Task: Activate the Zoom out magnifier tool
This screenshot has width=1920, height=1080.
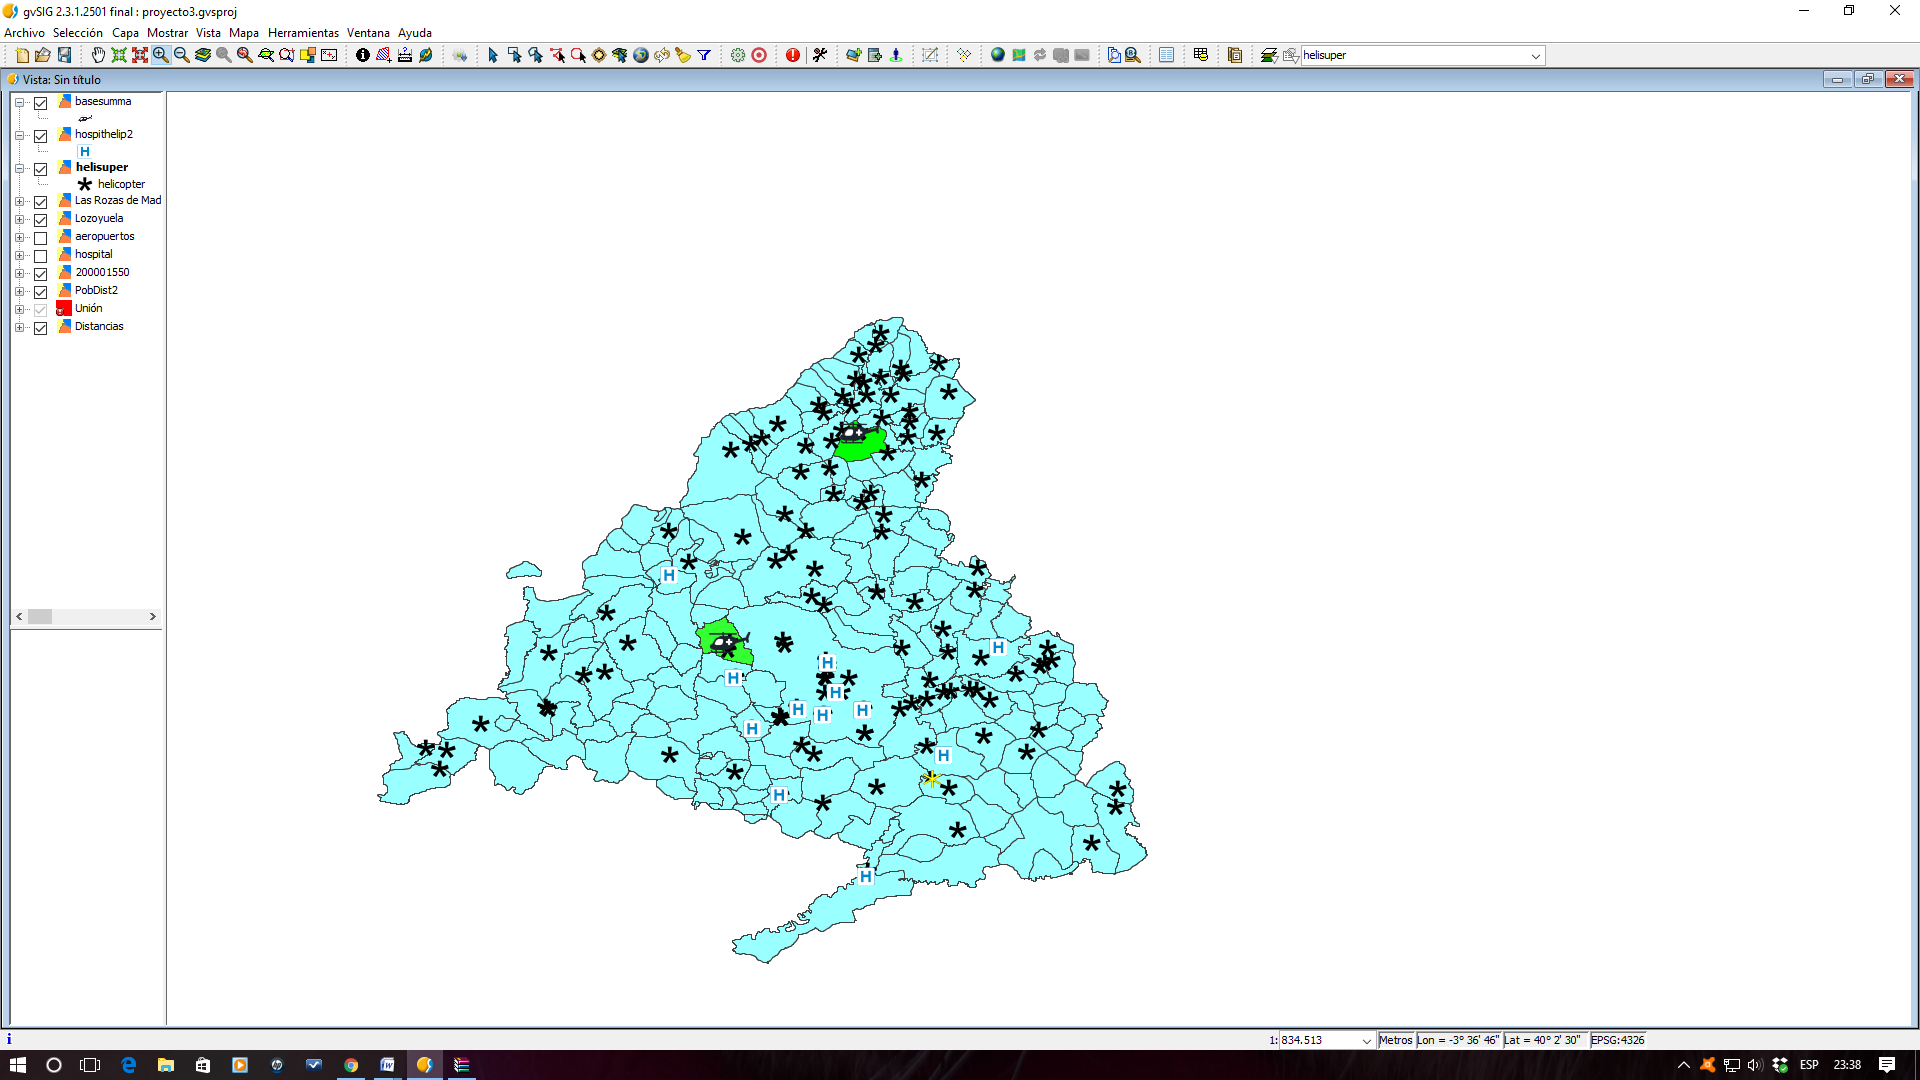Action: click(182, 55)
